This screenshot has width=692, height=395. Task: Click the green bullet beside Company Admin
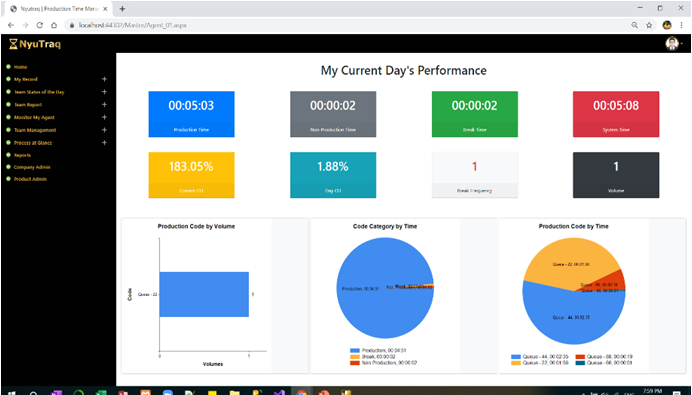(x=8, y=167)
